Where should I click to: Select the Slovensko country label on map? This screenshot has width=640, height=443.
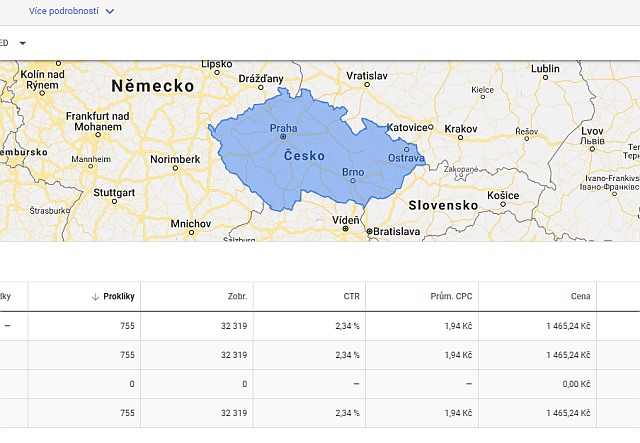443,205
